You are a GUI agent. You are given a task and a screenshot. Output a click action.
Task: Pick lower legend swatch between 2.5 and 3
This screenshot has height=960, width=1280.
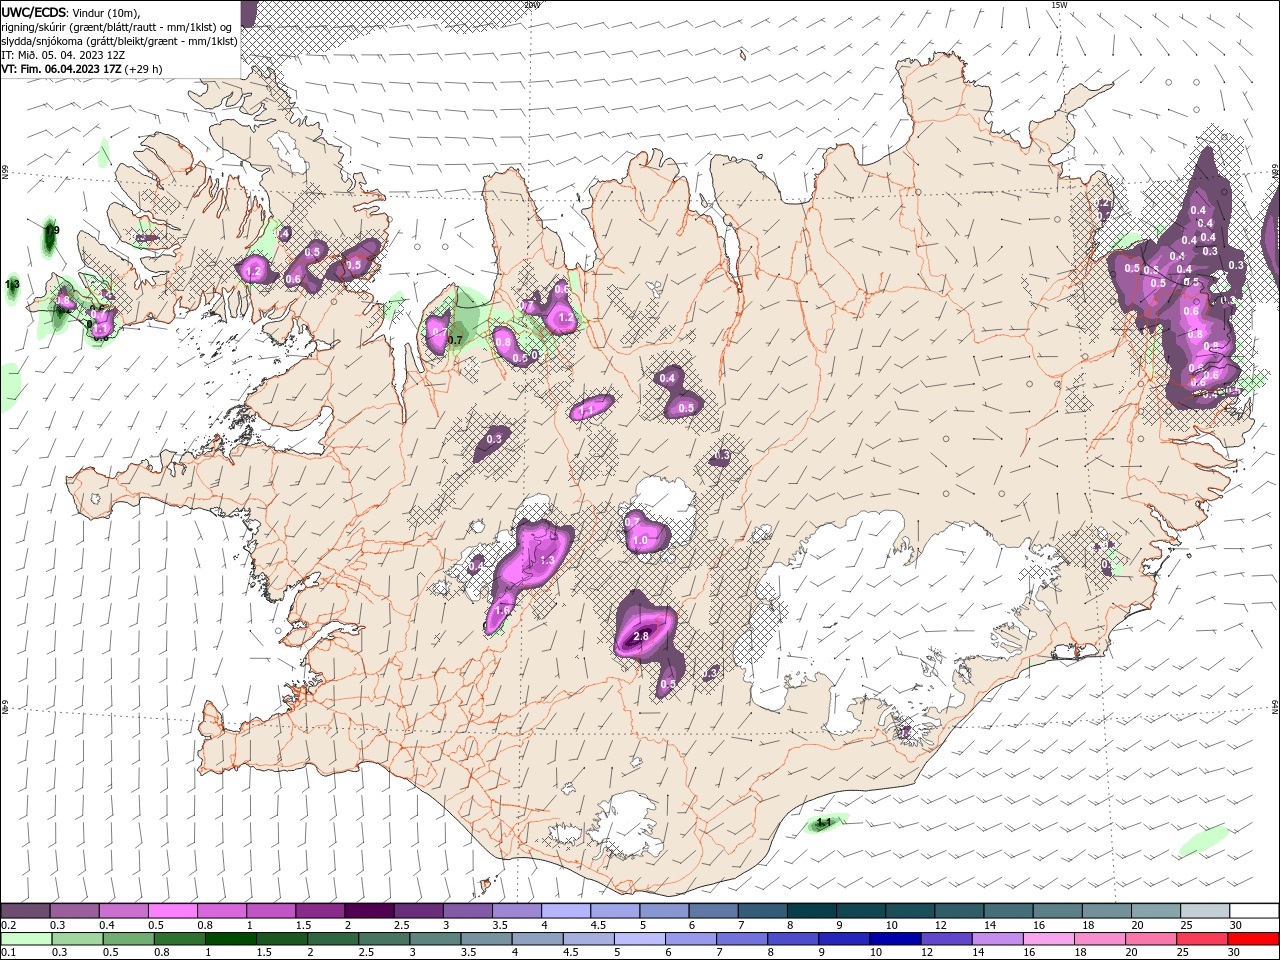384,939
